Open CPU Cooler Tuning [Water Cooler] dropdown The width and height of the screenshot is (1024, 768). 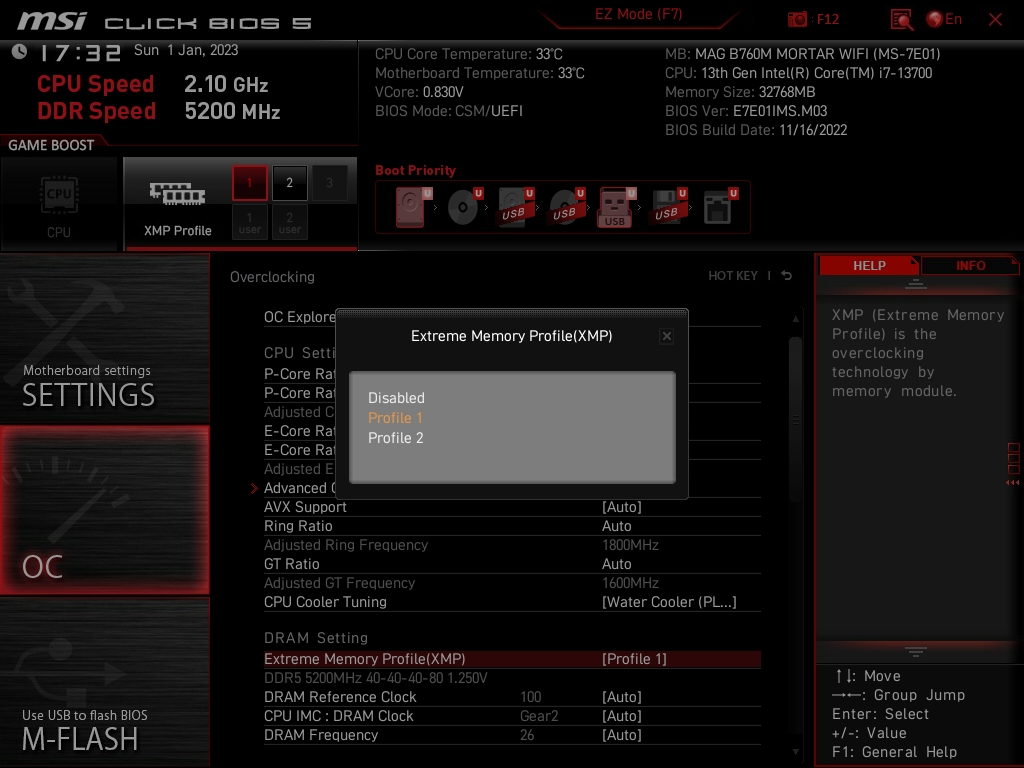coord(669,602)
